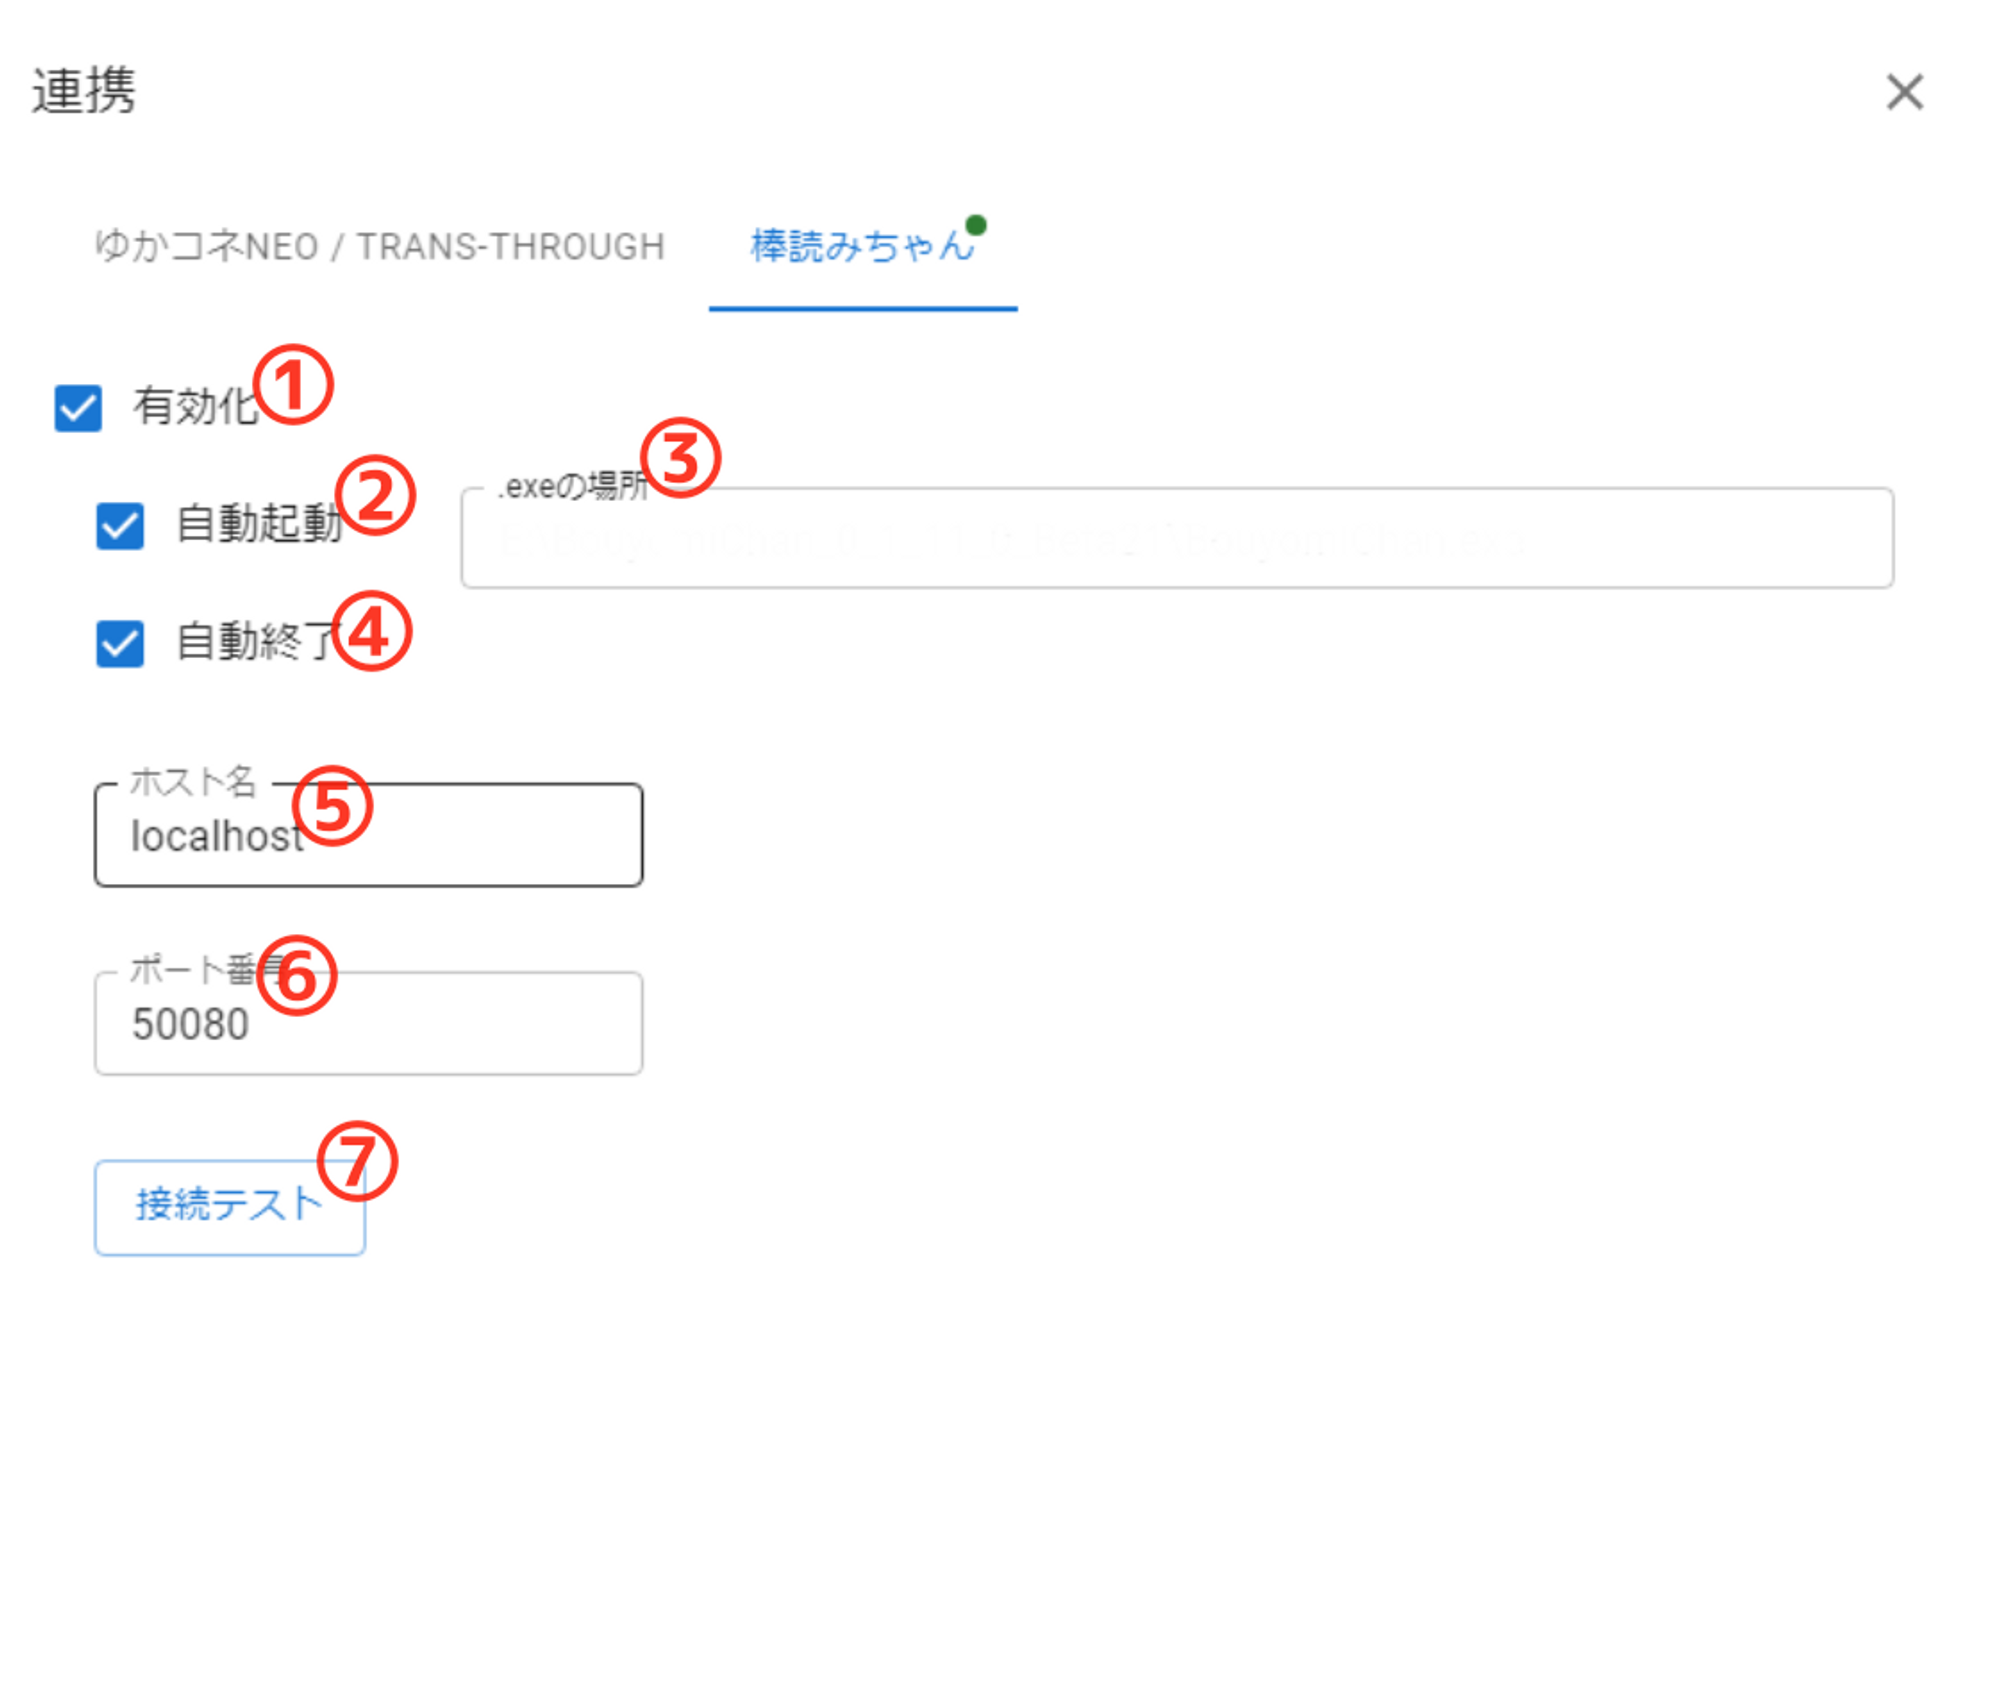
Task: Switch to the ゆかコネNEO / TRANS-THROUGH tab
Action: pyautogui.click(x=379, y=246)
